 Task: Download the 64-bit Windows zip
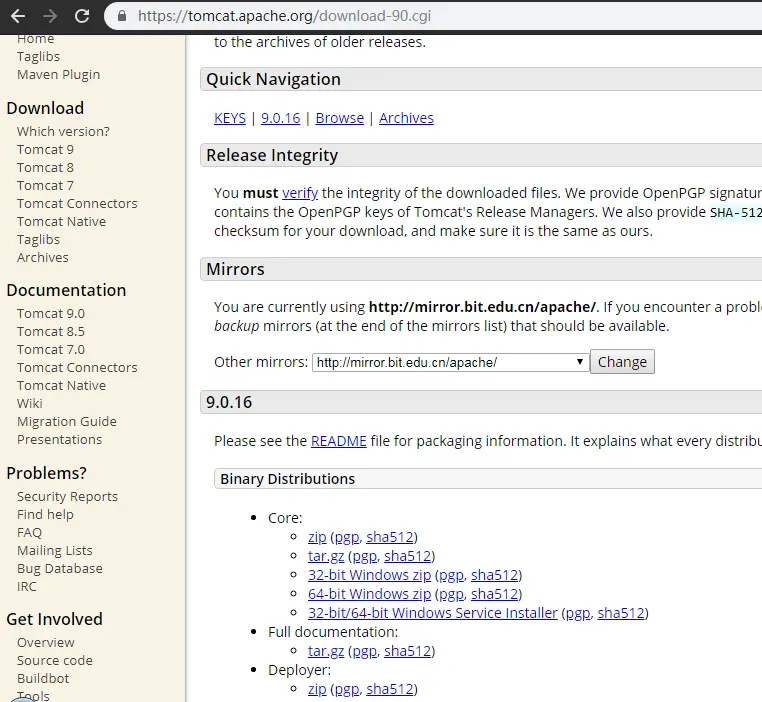[x=369, y=594]
